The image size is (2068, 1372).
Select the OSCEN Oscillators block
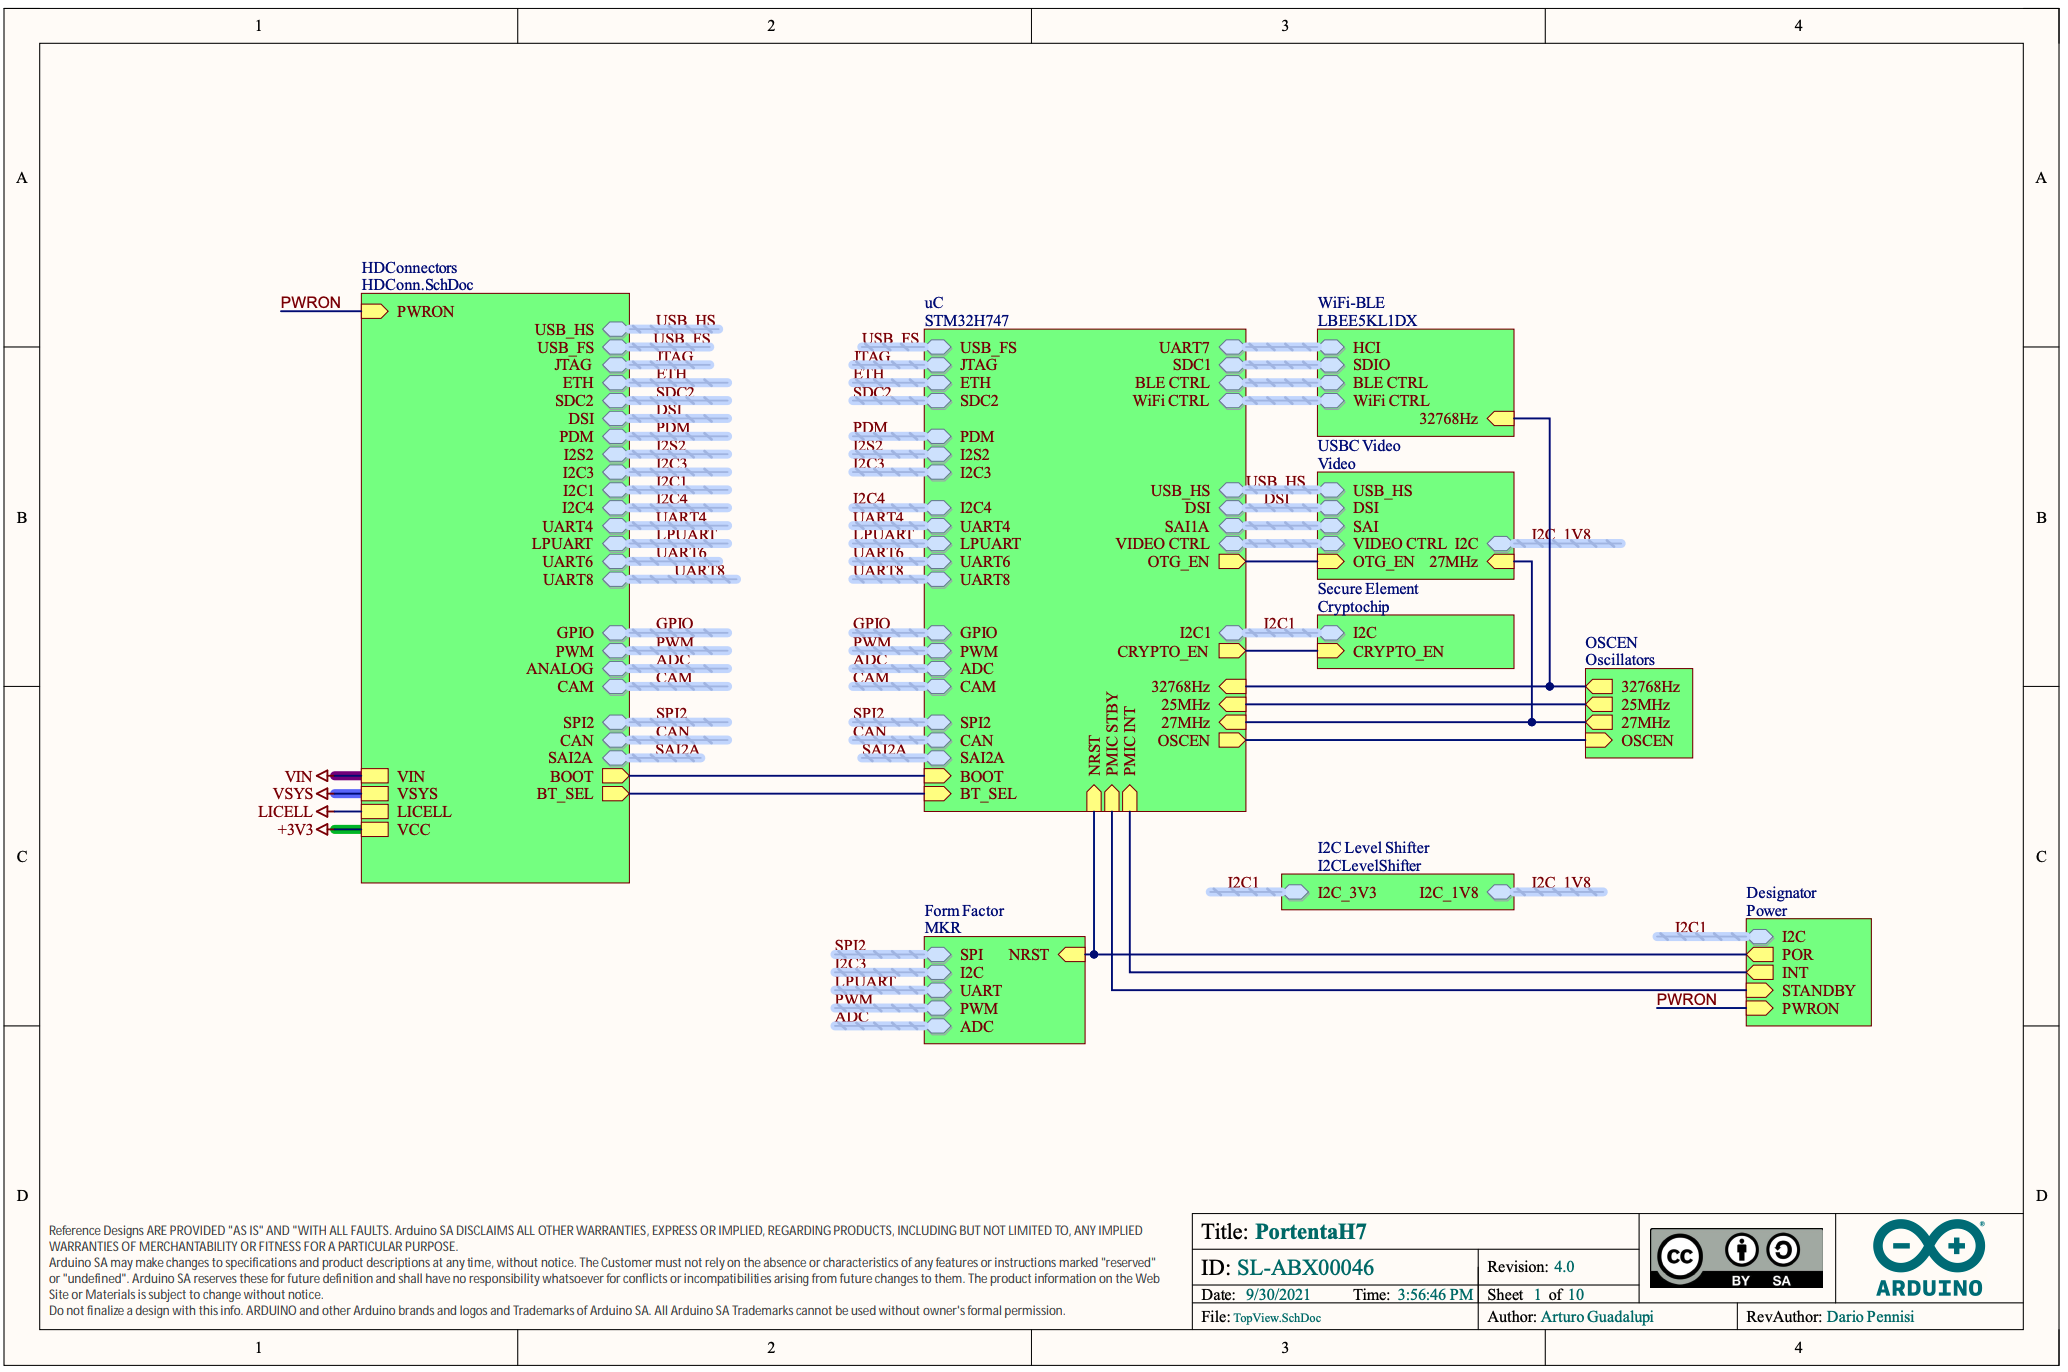click(1638, 712)
